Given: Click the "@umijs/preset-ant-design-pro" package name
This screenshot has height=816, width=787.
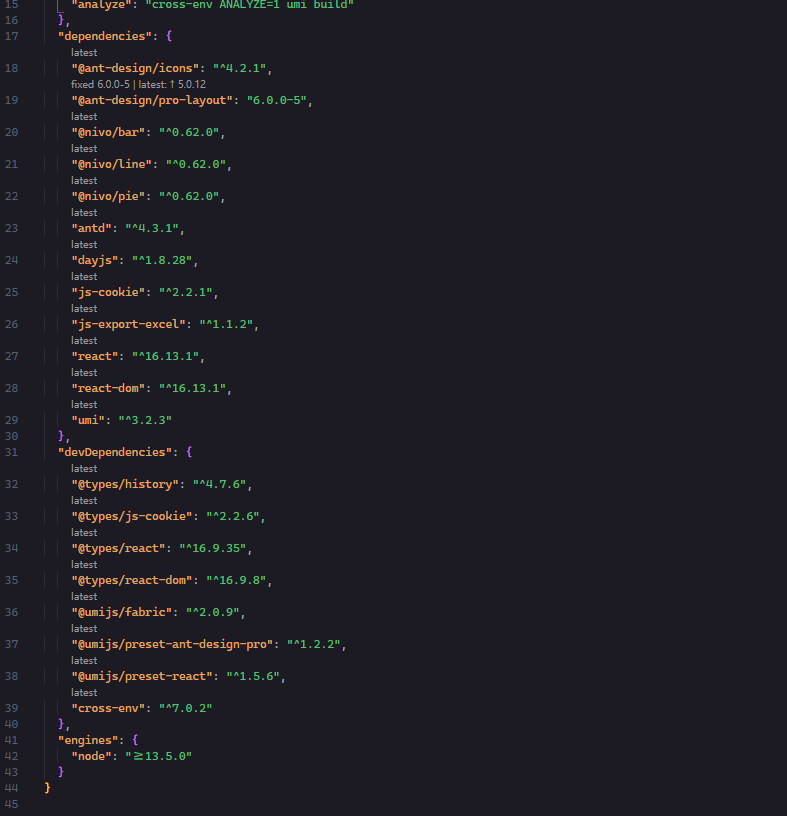Looking at the screenshot, I should 172,644.
